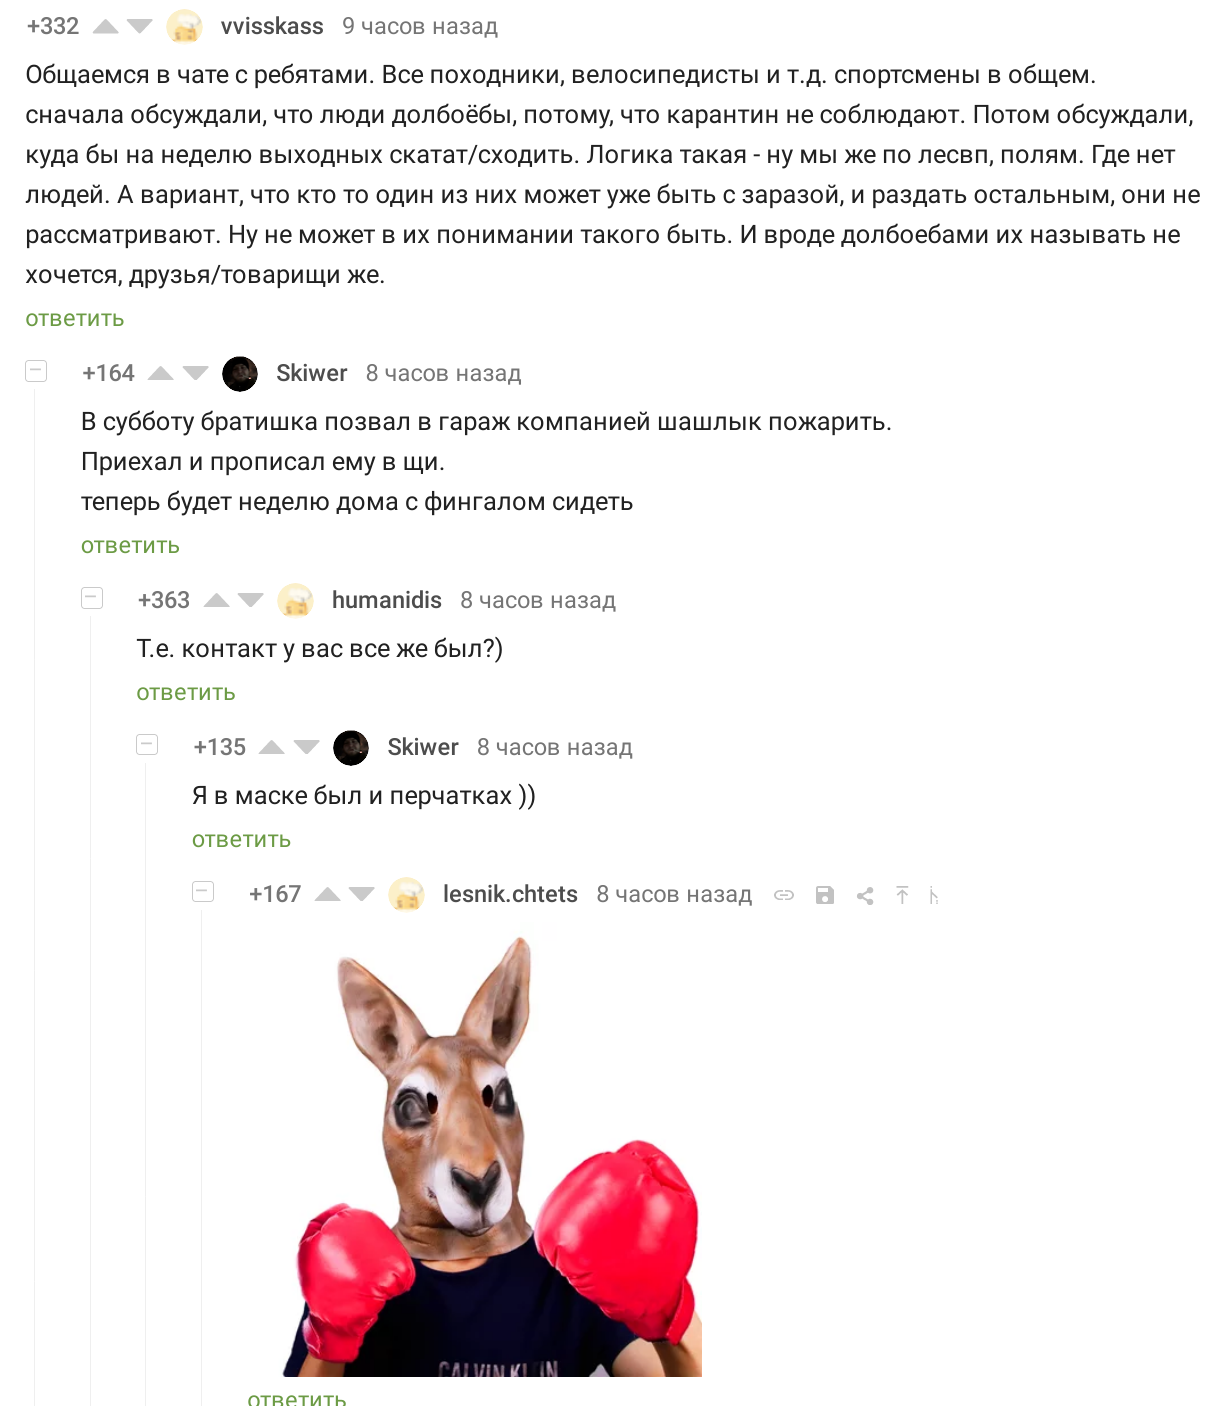Downvote Skiwer comment rated +135
The height and width of the screenshot is (1406, 1224).
pos(307,748)
